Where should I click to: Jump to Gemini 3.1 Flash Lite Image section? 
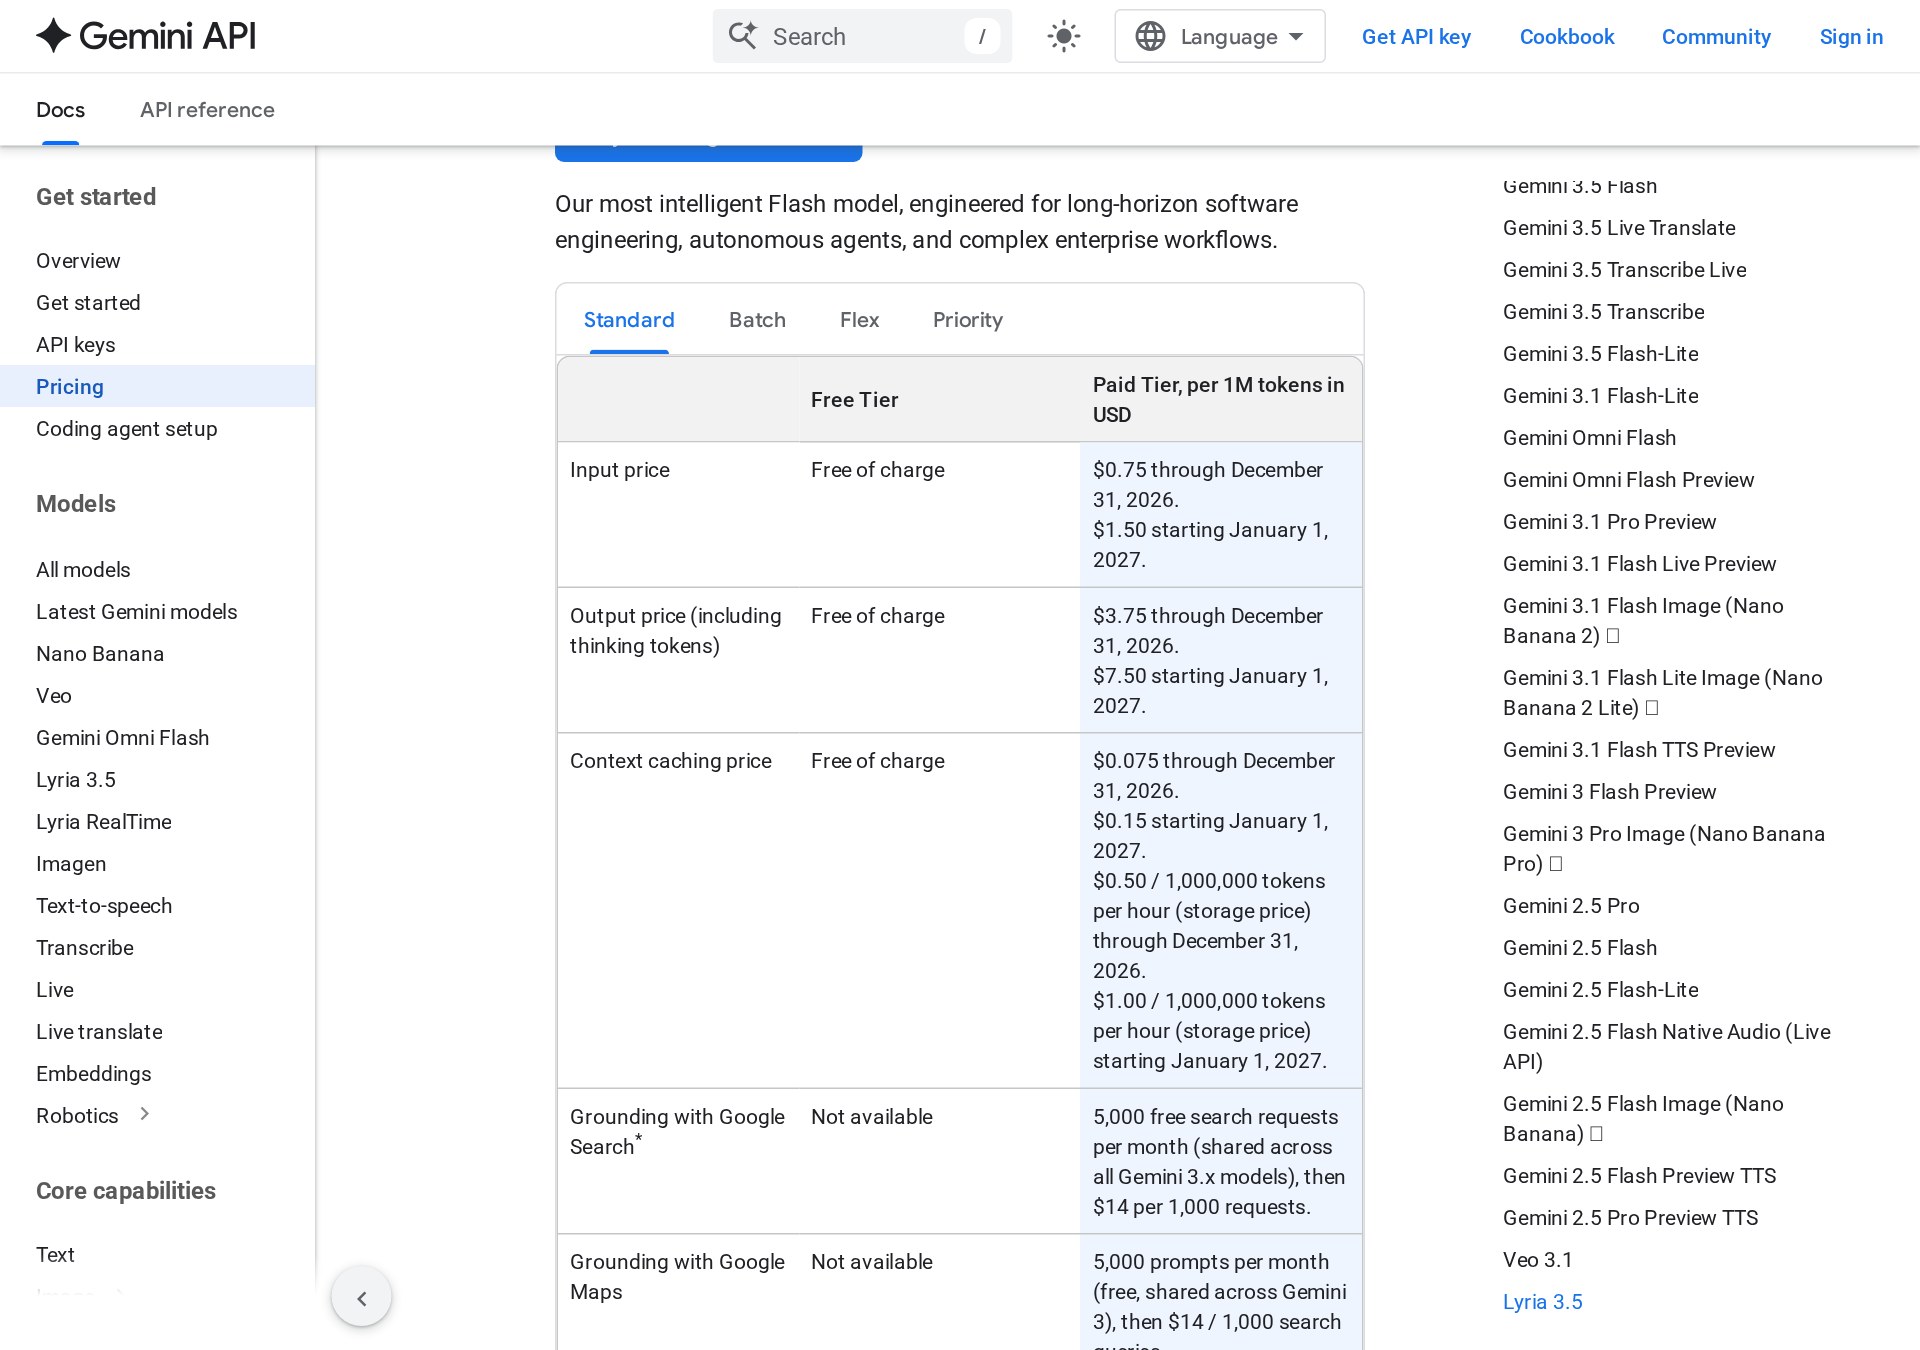(x=1663, y=693)
